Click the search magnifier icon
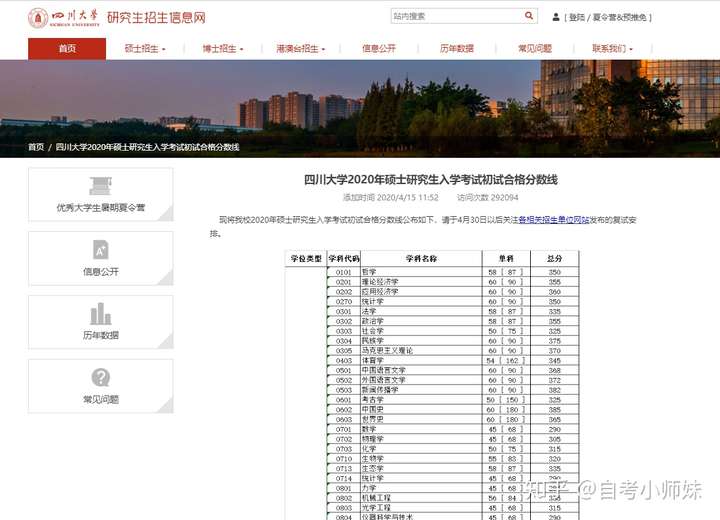 [x=529, y=16]
